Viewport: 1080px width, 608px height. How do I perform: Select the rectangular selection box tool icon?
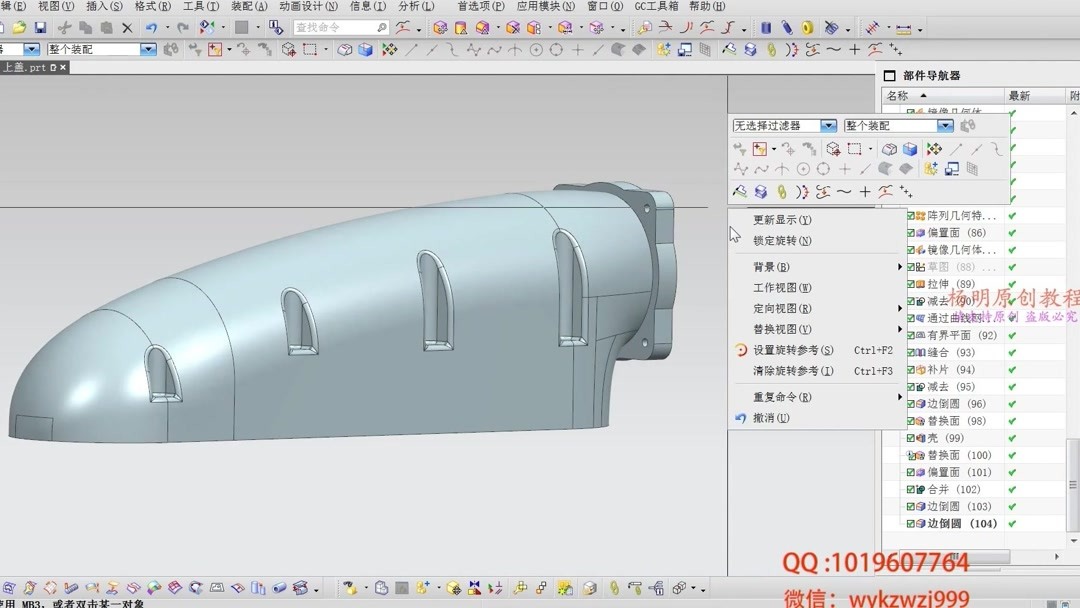pos(856,149)
